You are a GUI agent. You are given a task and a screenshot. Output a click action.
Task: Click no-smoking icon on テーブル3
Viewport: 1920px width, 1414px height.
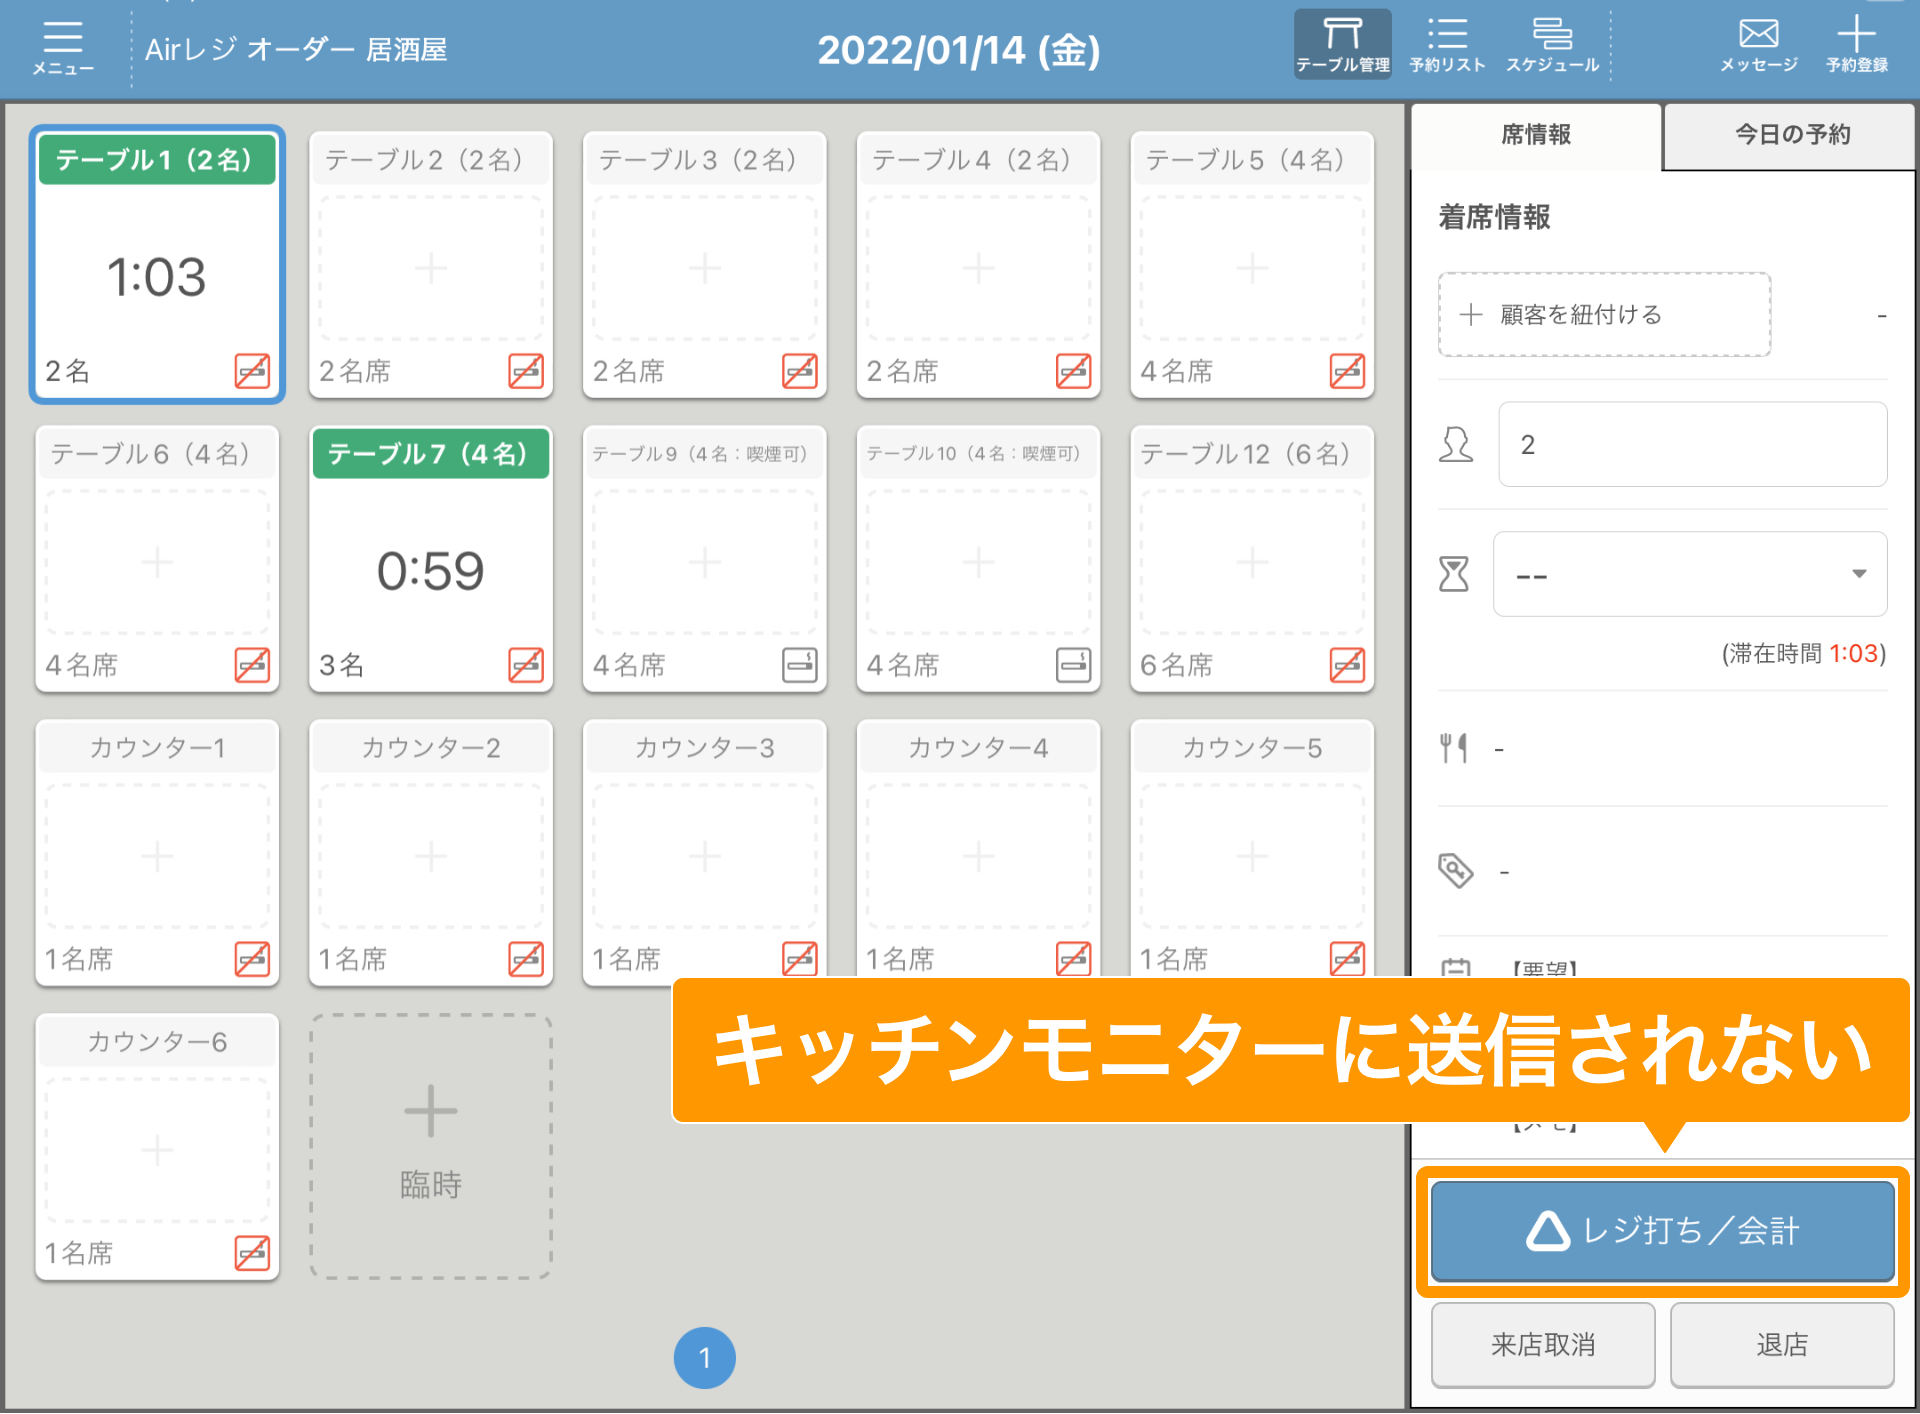800,371
